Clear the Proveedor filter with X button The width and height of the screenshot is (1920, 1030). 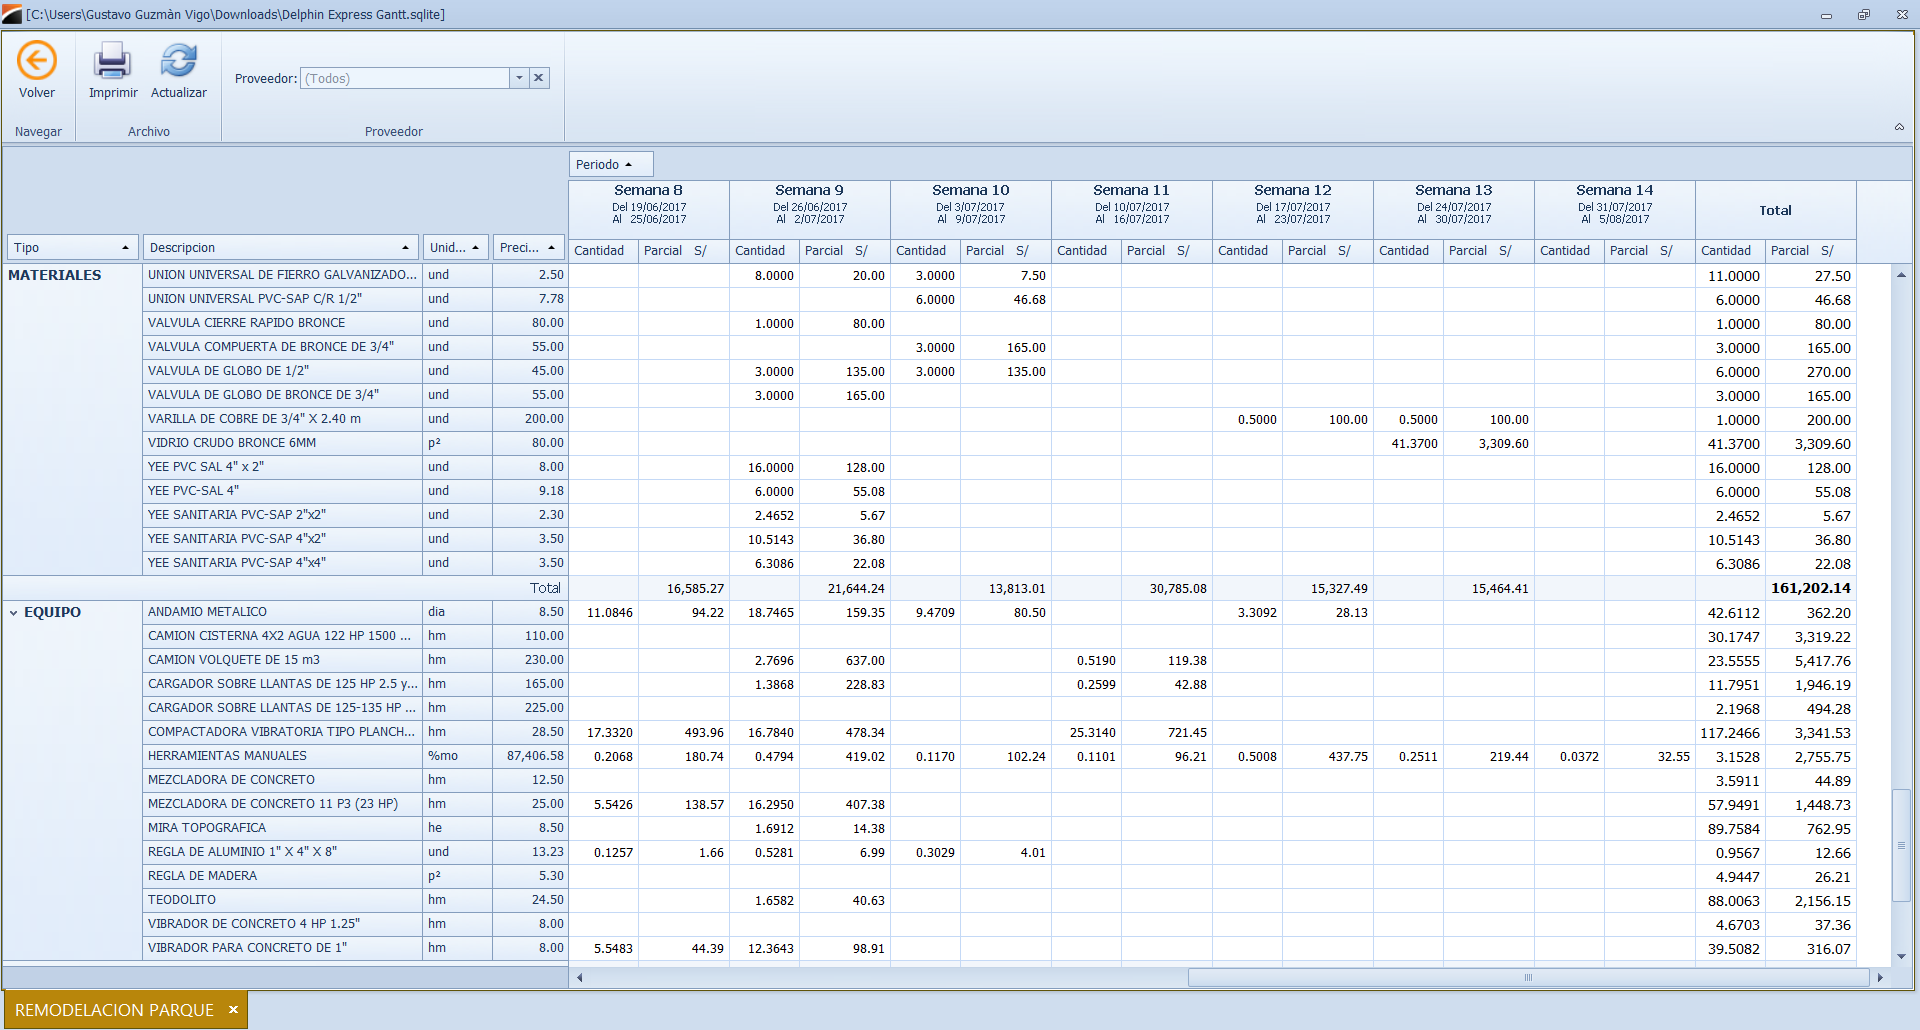pyautogui.click(x=539, y=78)
